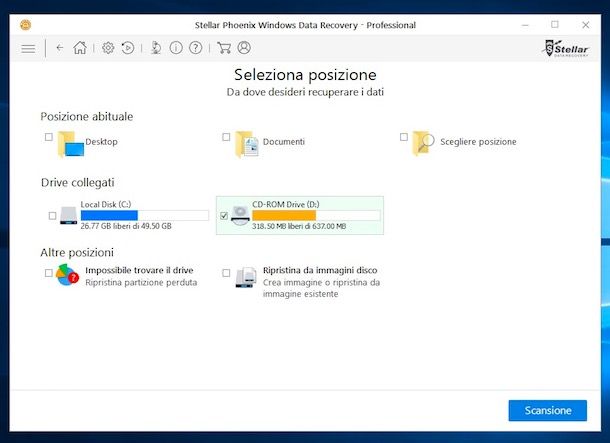Start the scan with the Scansione button

coord(547,410)
